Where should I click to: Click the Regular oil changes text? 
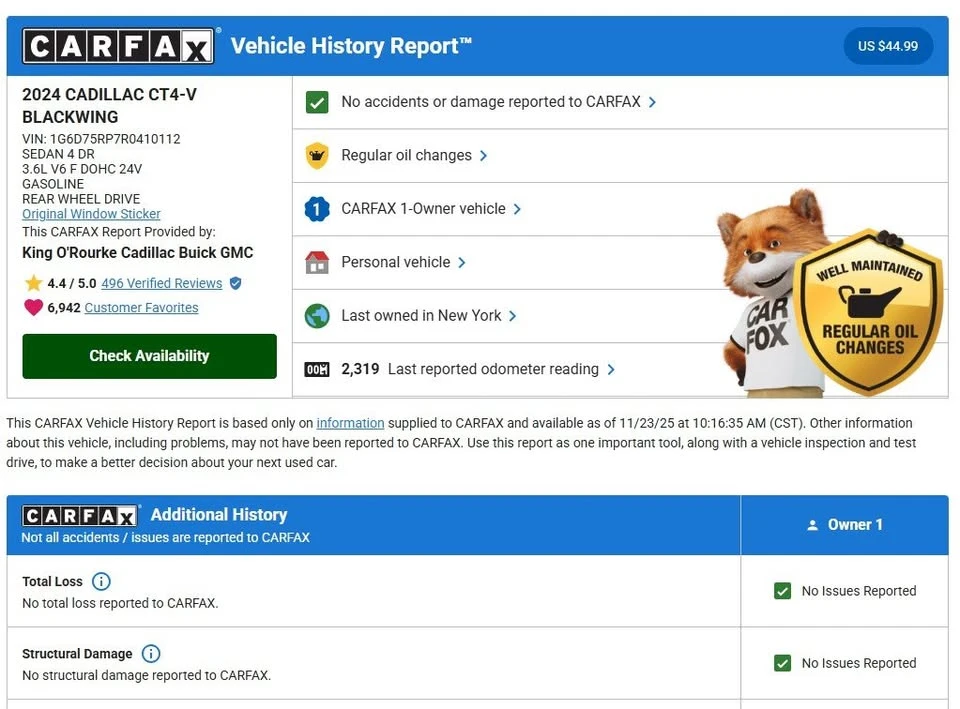pyautogui.click(x=407, y=156)
